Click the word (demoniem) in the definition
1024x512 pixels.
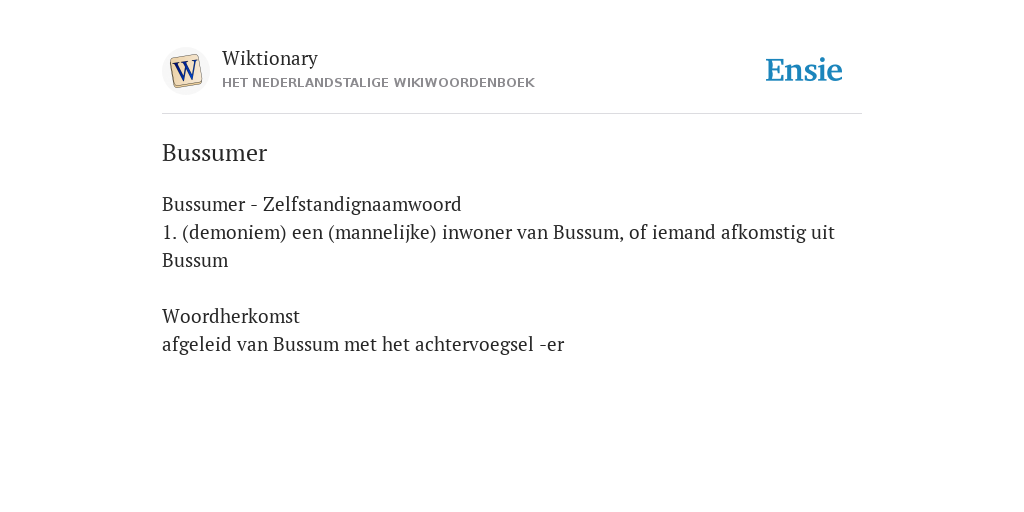pyautogui.click(x=234, y=232)
